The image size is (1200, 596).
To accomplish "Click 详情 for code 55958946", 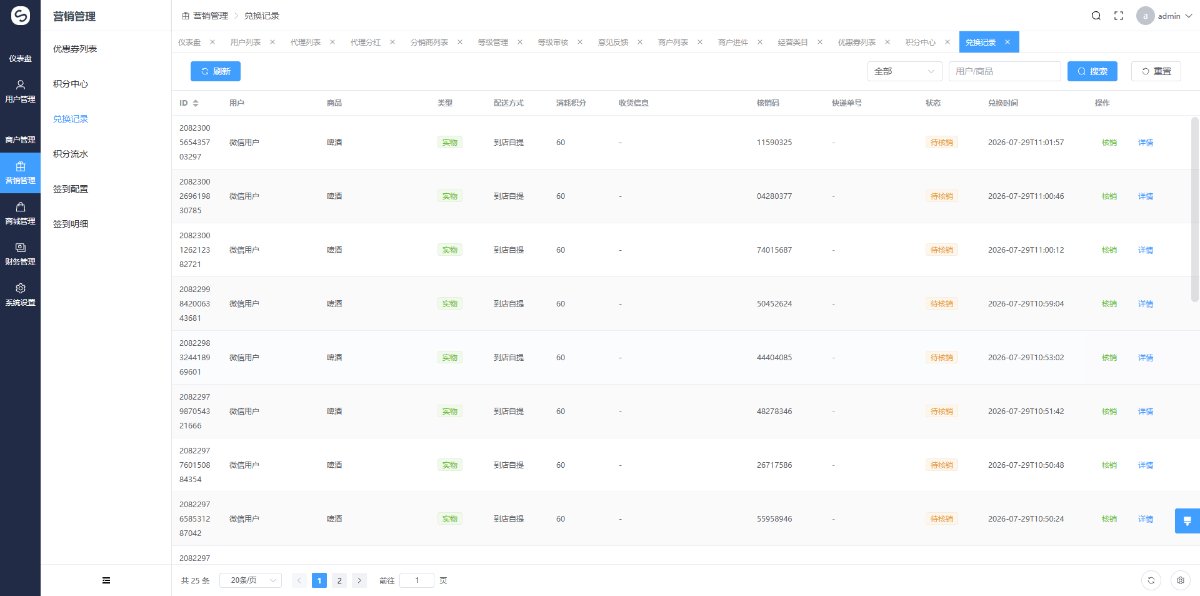I will 1146,519.
